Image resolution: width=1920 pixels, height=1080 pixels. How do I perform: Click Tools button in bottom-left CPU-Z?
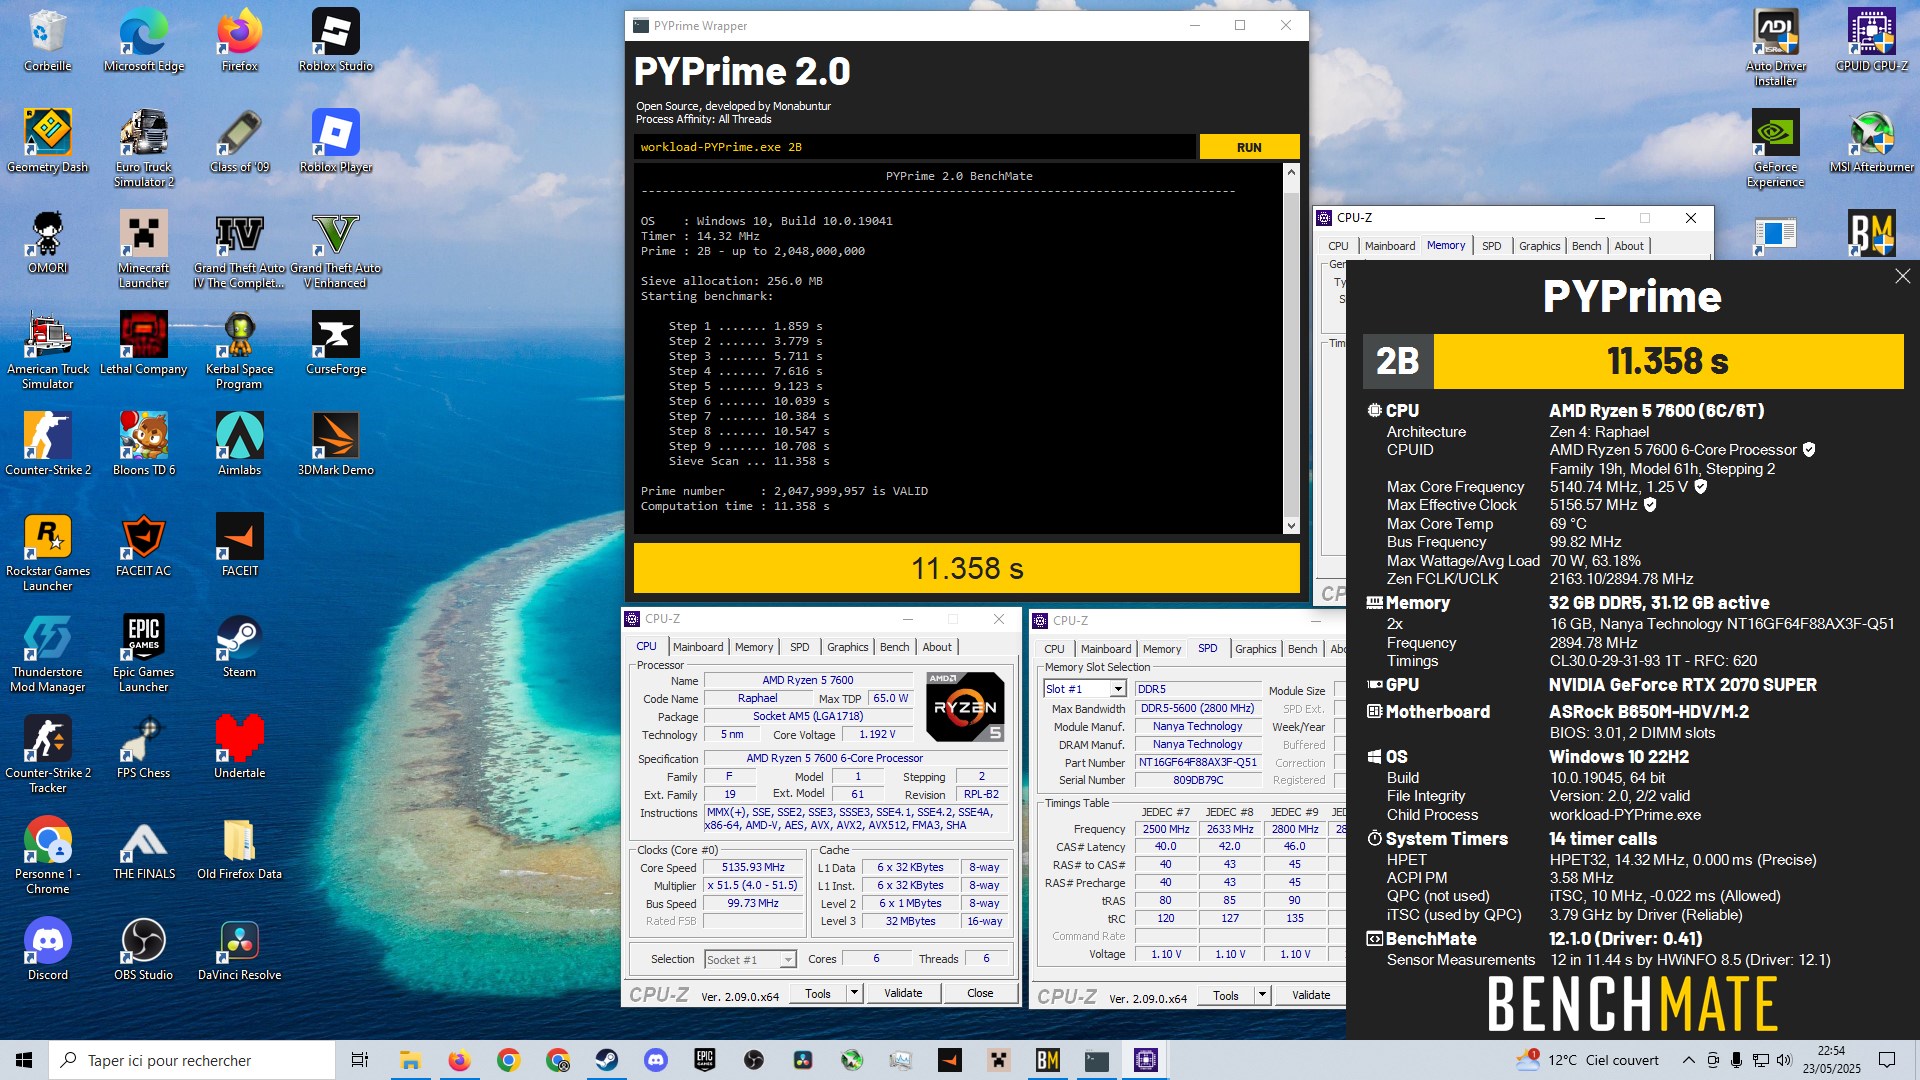(818, 993)
